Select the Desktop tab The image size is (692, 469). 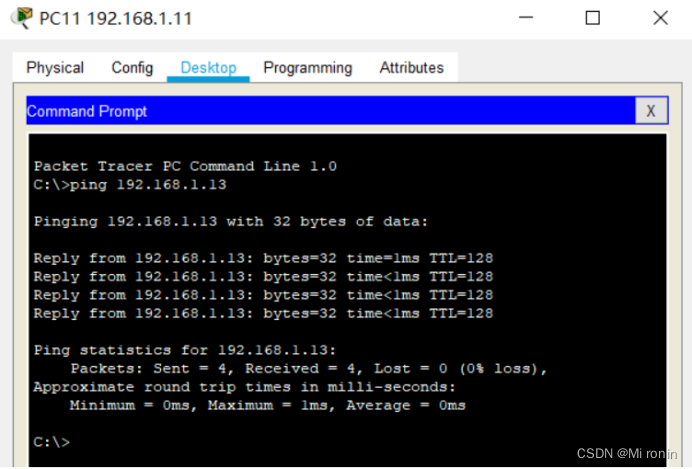pos(208,68)
